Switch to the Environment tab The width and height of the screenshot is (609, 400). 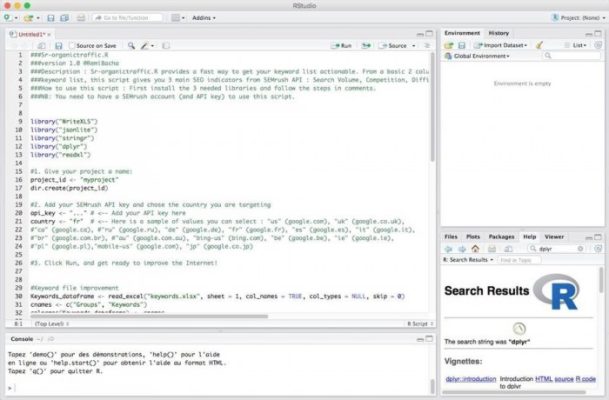pyautogui.click(x=462, y=33)
